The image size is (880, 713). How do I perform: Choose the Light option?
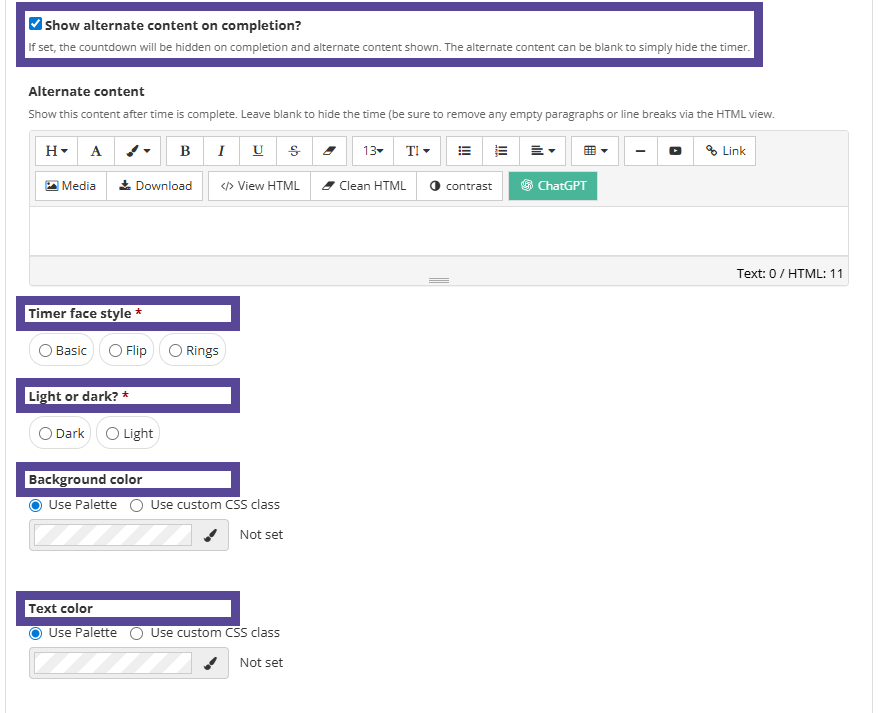pyautogui.click(x=128, y=433)
